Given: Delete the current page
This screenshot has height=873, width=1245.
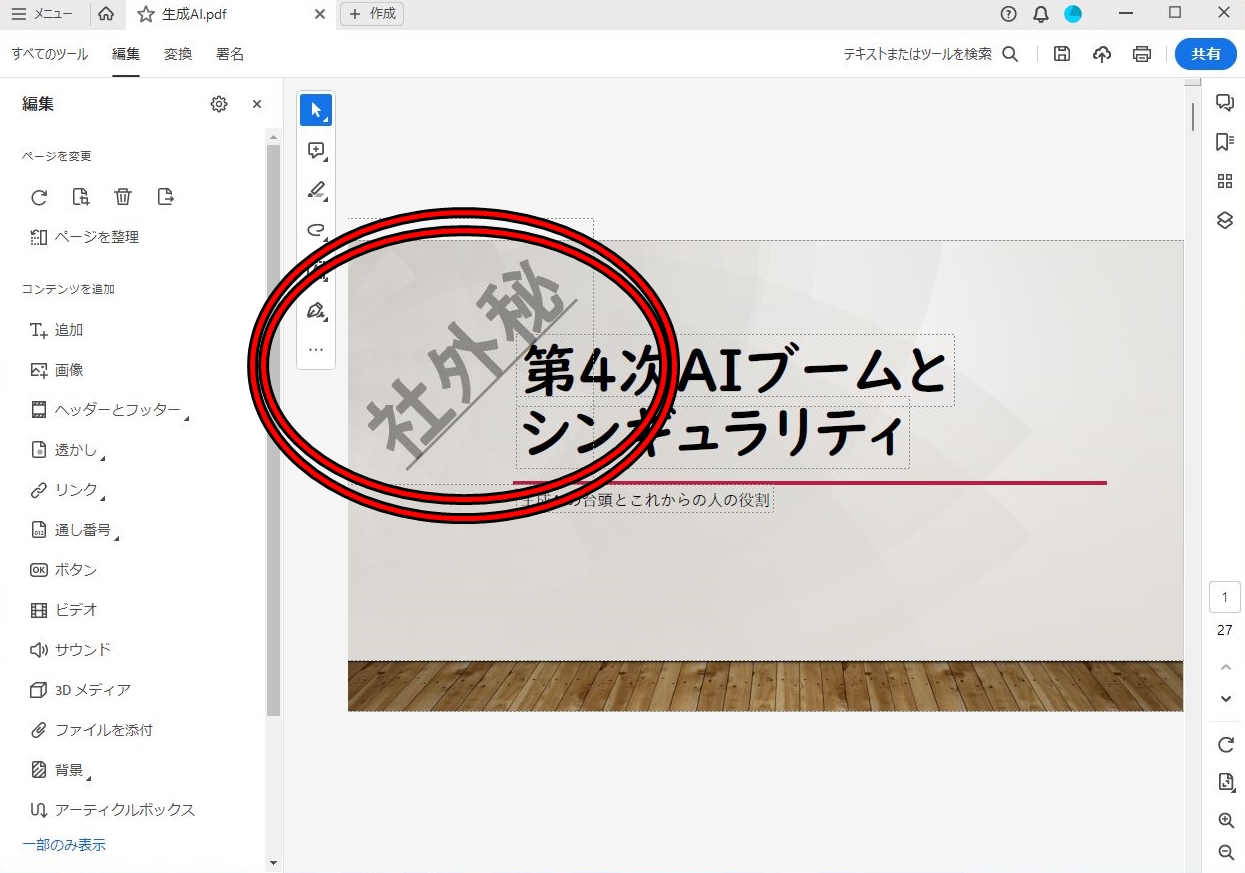Looking at the screenshot, I should click(123, 197).
